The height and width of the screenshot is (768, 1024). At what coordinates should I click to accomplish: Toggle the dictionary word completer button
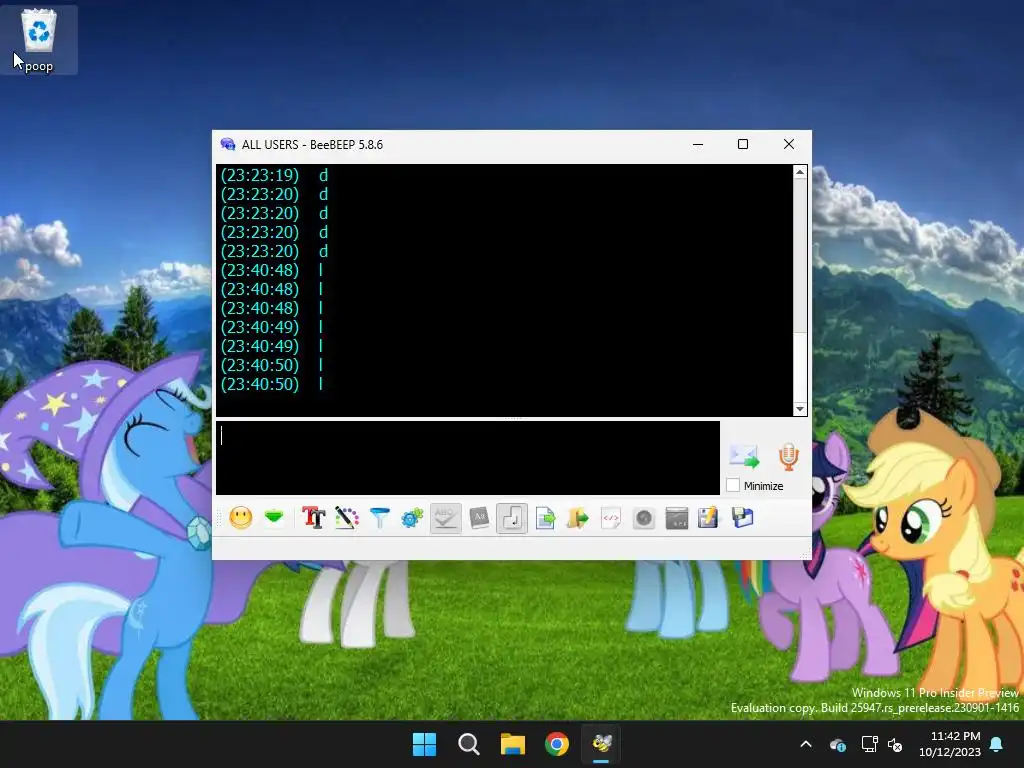point(479,519)
